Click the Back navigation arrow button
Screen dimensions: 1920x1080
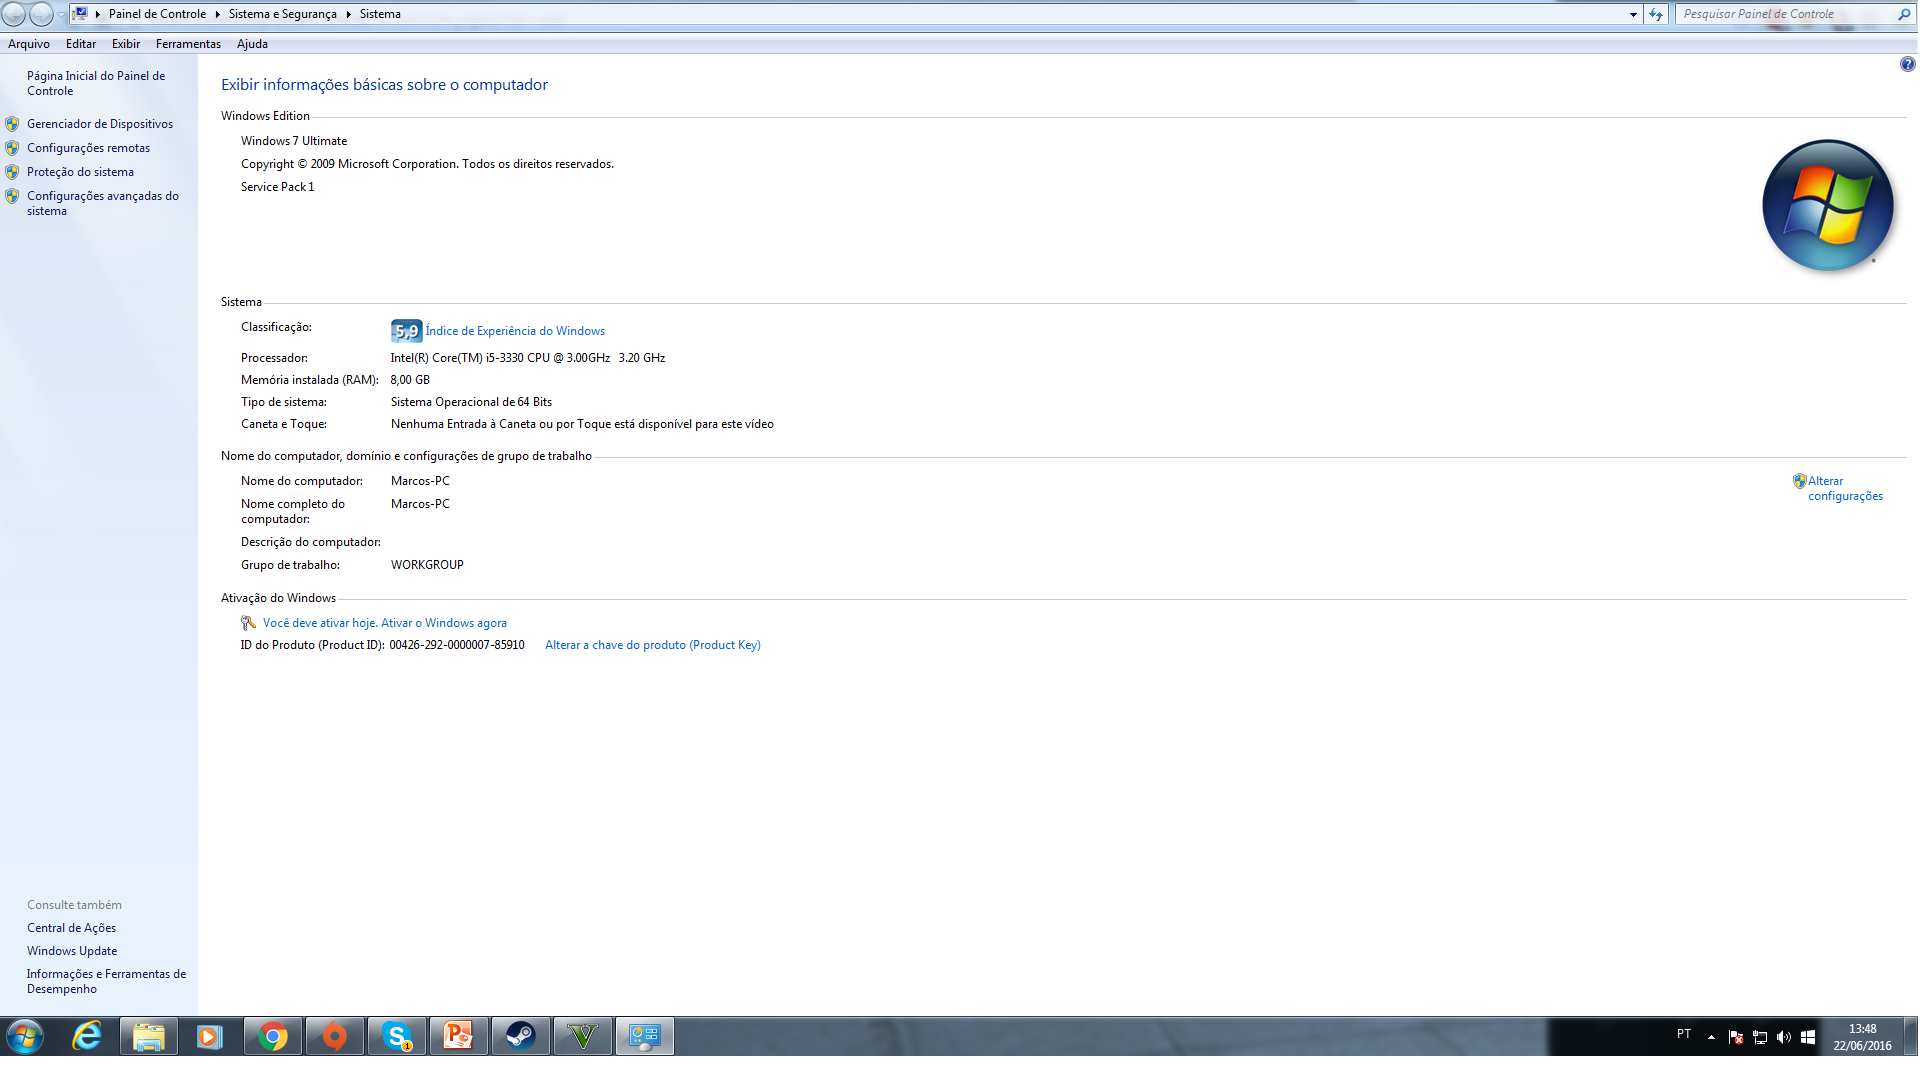coord(14,14)
